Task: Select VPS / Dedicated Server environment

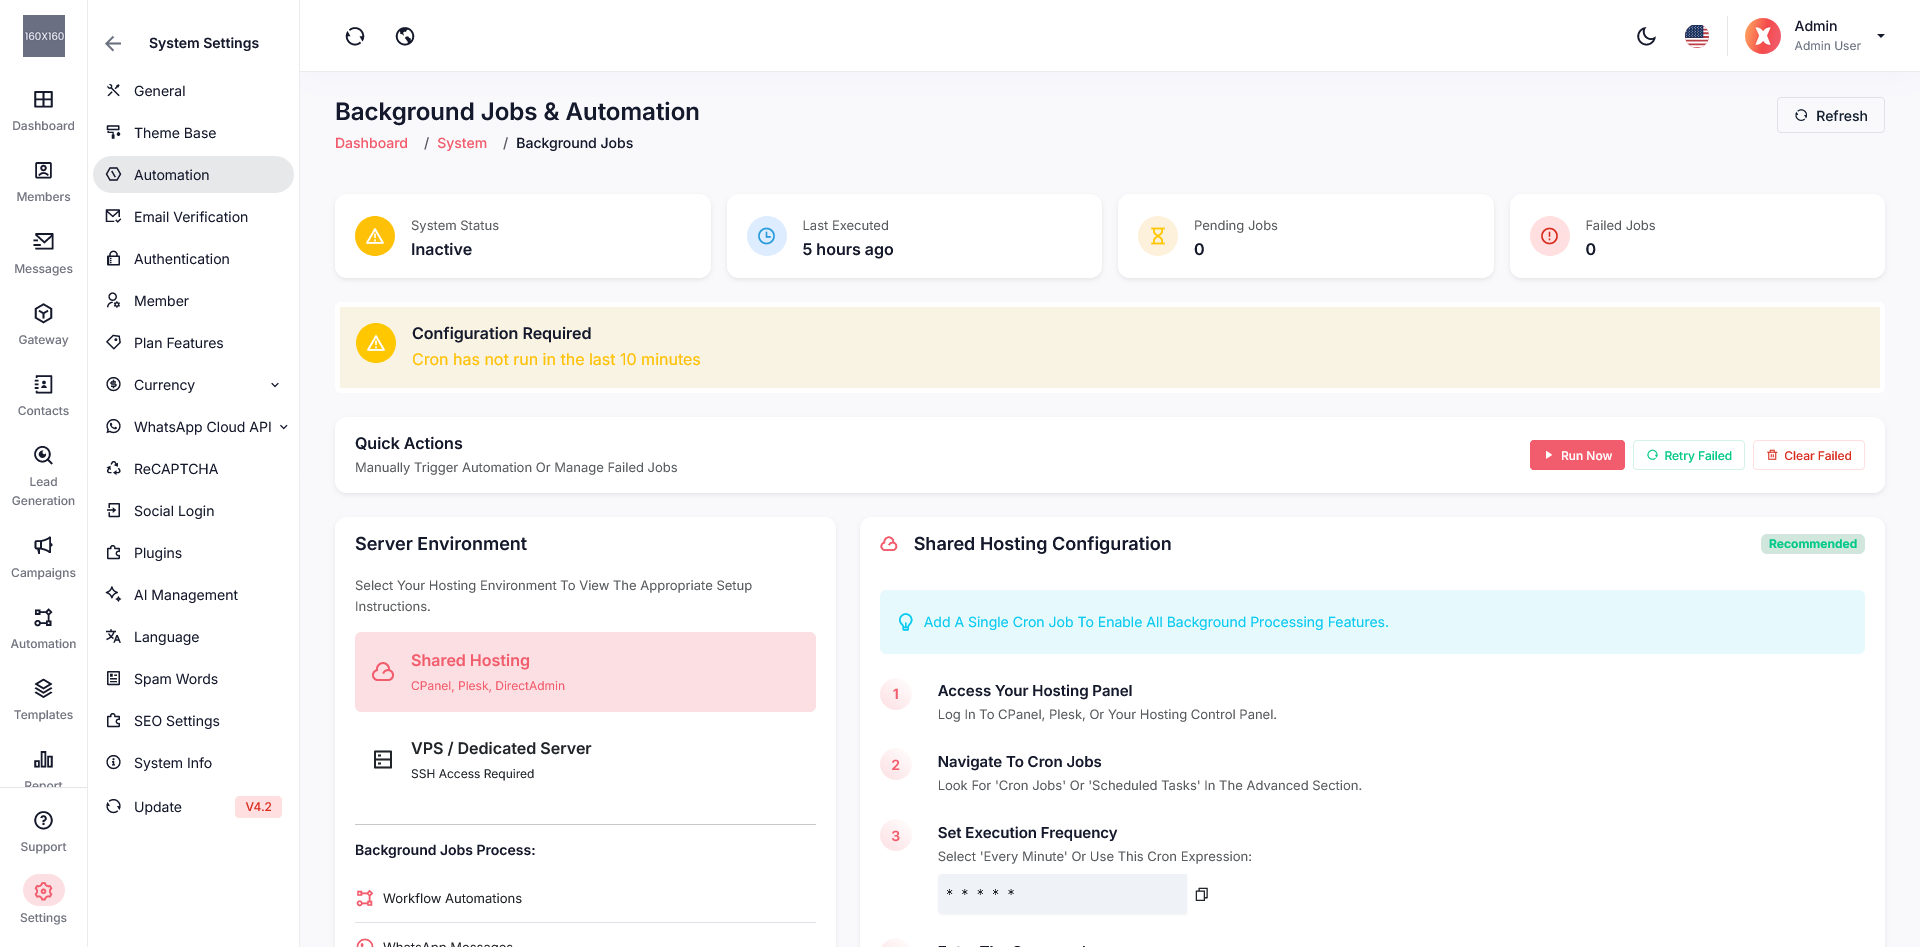Action: pos(585,760)
